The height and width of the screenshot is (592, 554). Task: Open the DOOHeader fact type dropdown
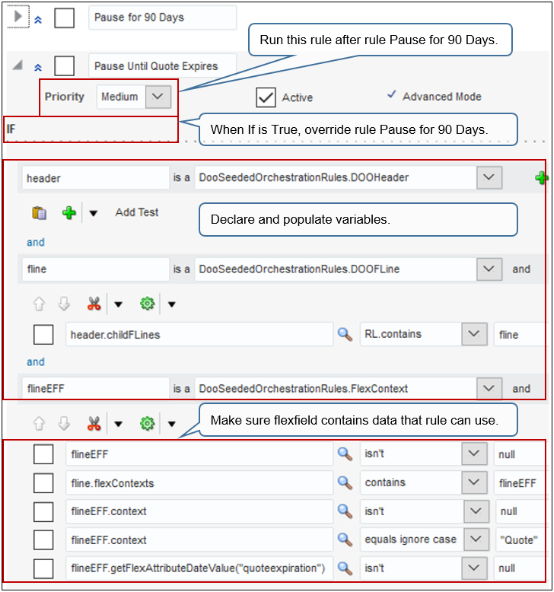click(489, 177)
